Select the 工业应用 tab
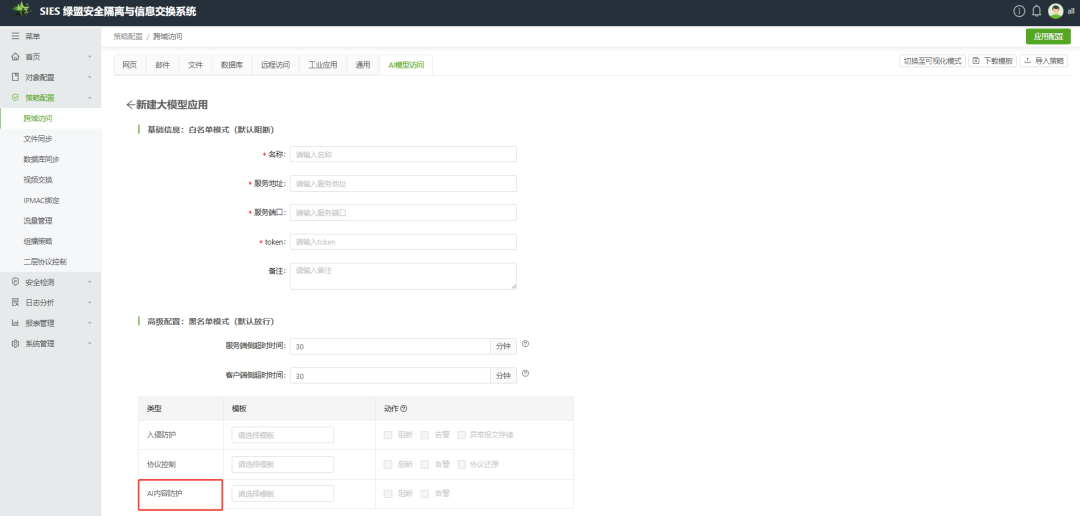The height and width of the screenshot is (516, 1080). point(322,65)
